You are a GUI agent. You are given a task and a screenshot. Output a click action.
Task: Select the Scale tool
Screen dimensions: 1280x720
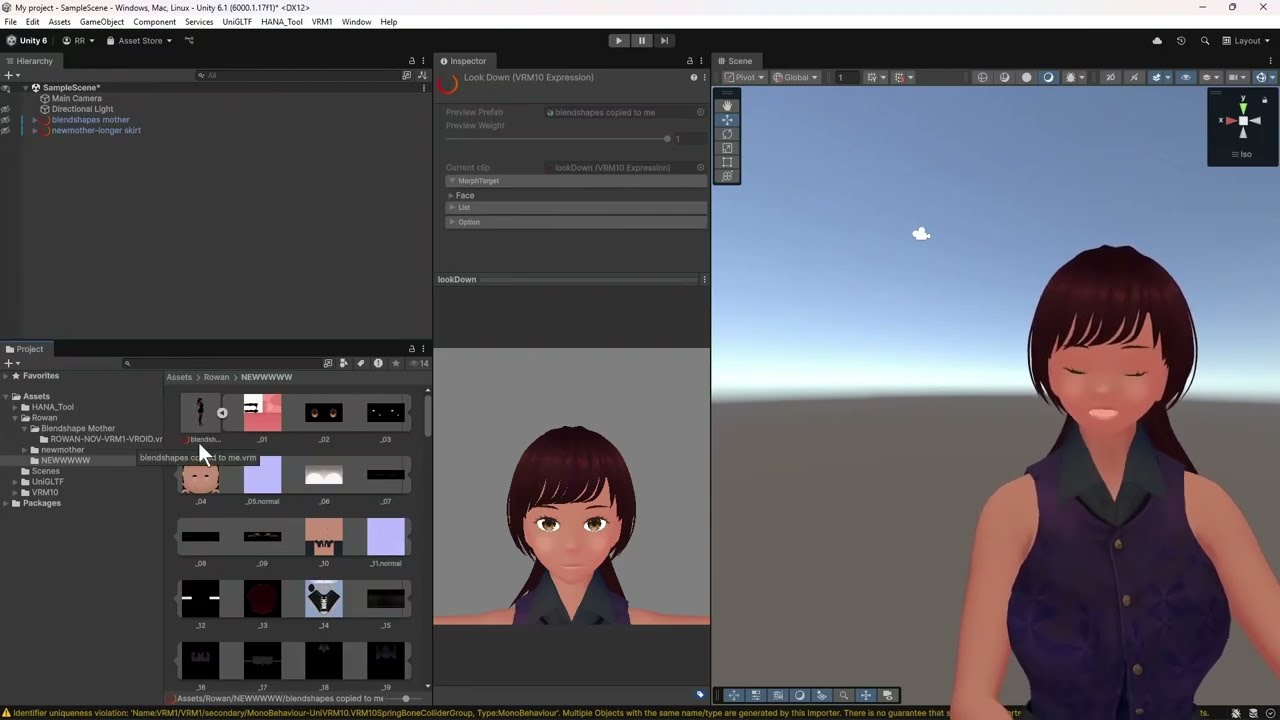727,148
